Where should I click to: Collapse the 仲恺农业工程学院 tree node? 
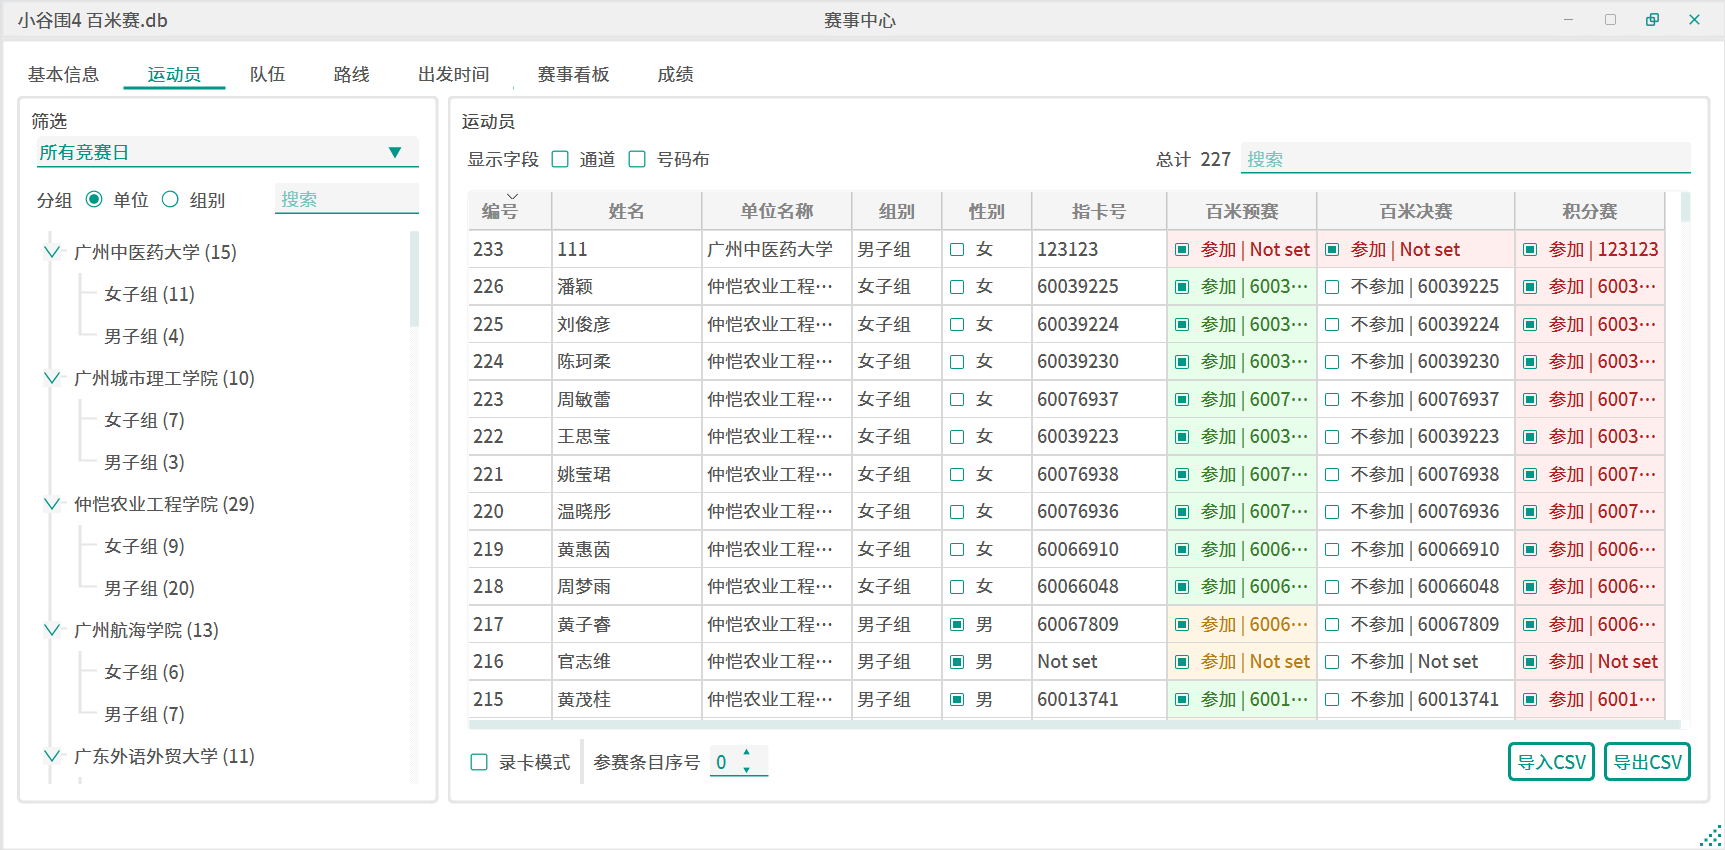tap(52, 504)
